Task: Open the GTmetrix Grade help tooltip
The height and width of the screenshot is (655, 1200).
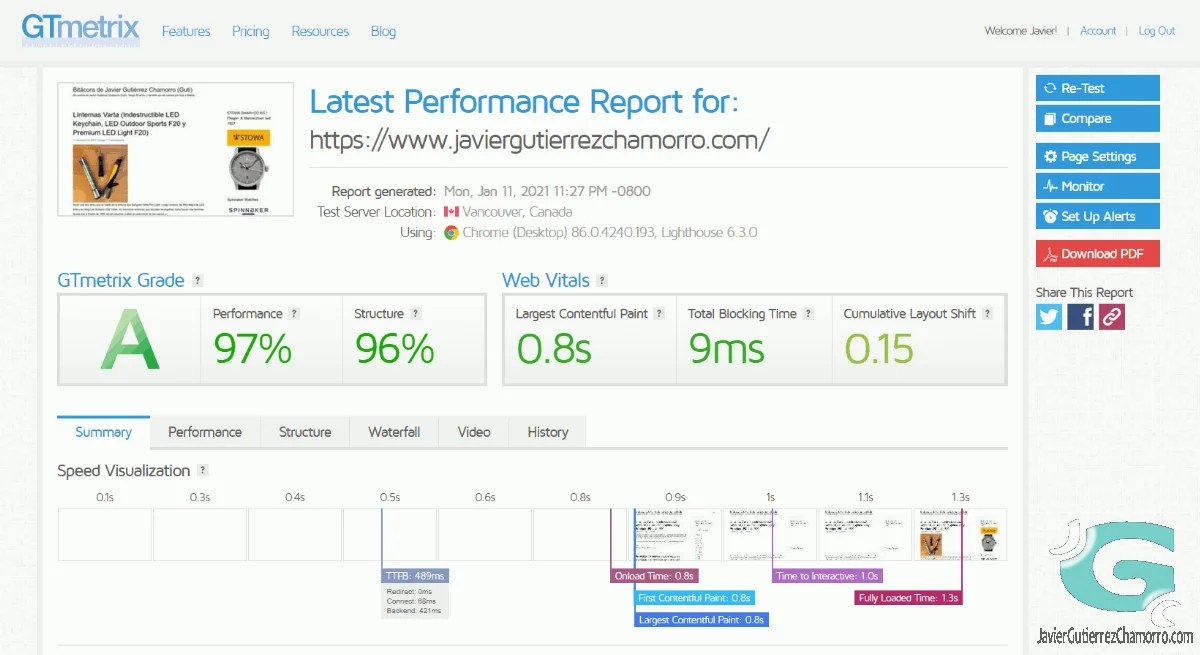Action: tap(199, 281)
